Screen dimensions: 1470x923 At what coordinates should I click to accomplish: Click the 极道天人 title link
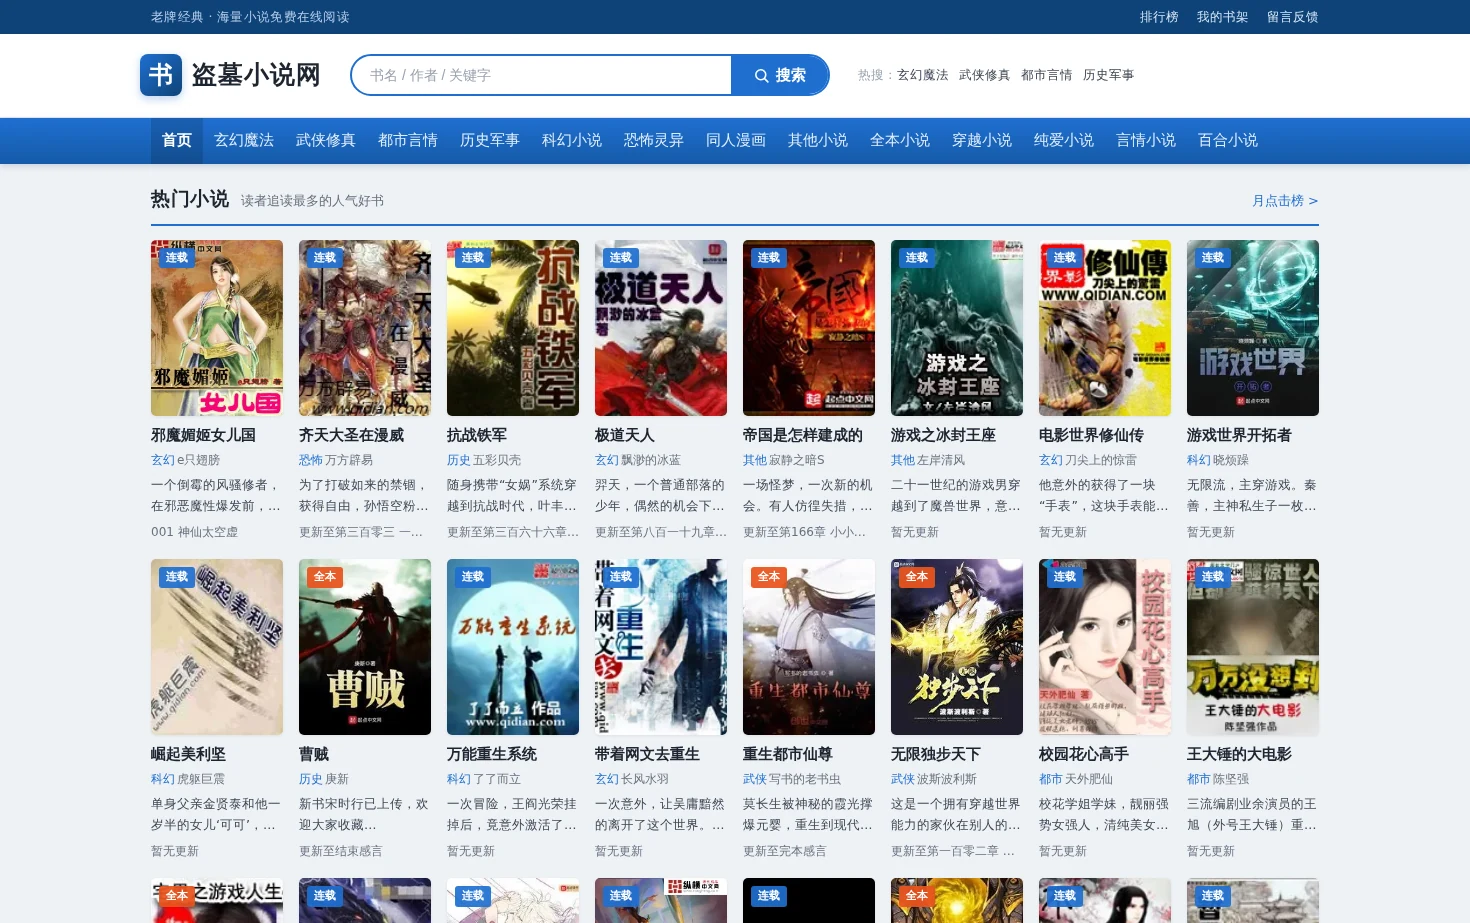625,435
